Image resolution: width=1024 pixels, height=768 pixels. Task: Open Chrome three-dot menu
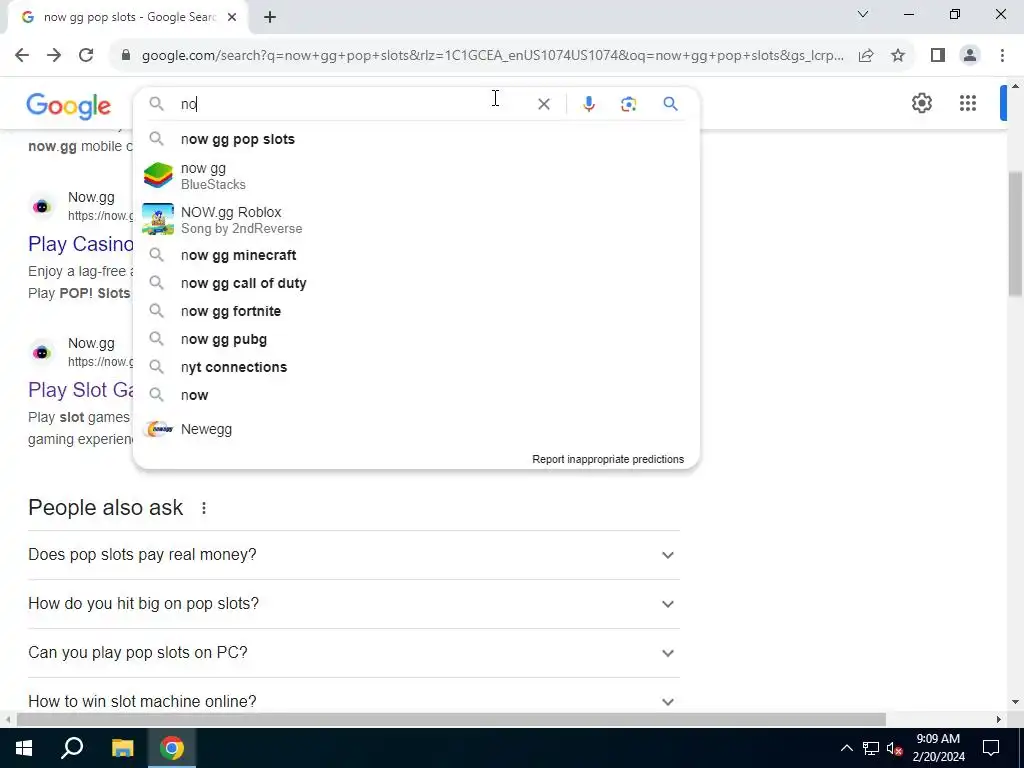(x=1002, y=56)
